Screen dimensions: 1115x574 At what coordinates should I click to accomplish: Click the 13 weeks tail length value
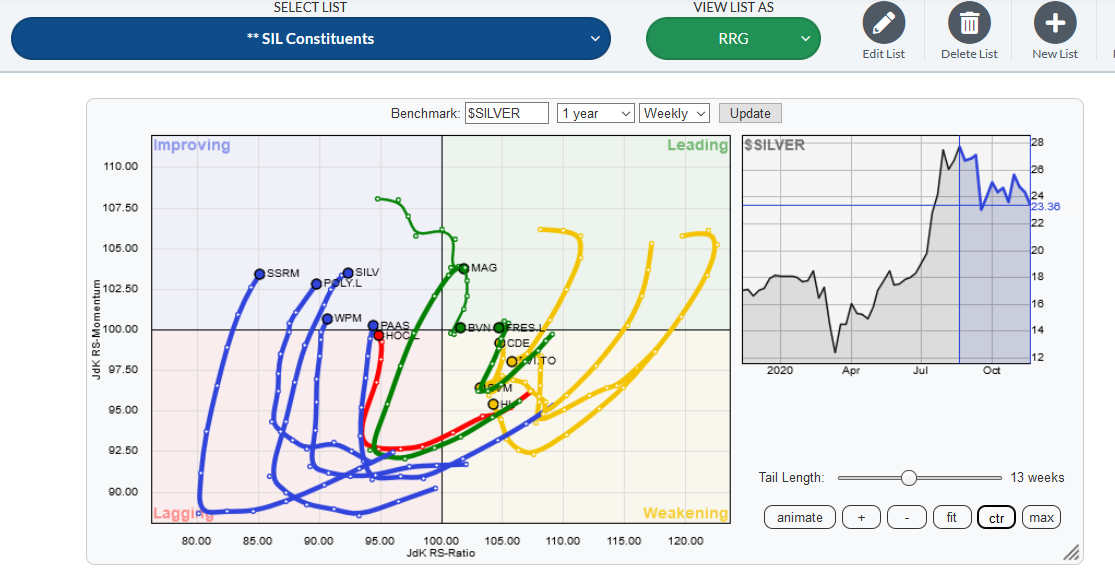1037,478
